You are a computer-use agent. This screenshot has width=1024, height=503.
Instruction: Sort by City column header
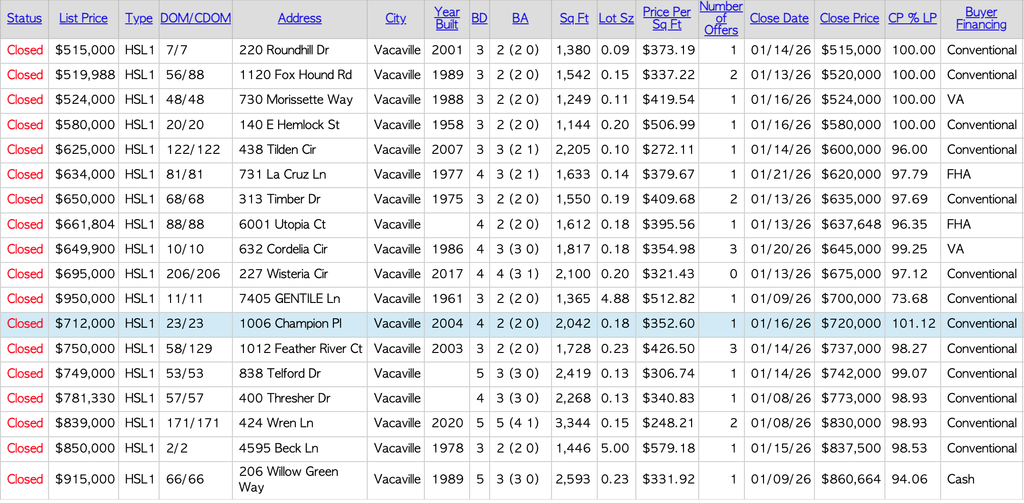[x=395, y=19]
